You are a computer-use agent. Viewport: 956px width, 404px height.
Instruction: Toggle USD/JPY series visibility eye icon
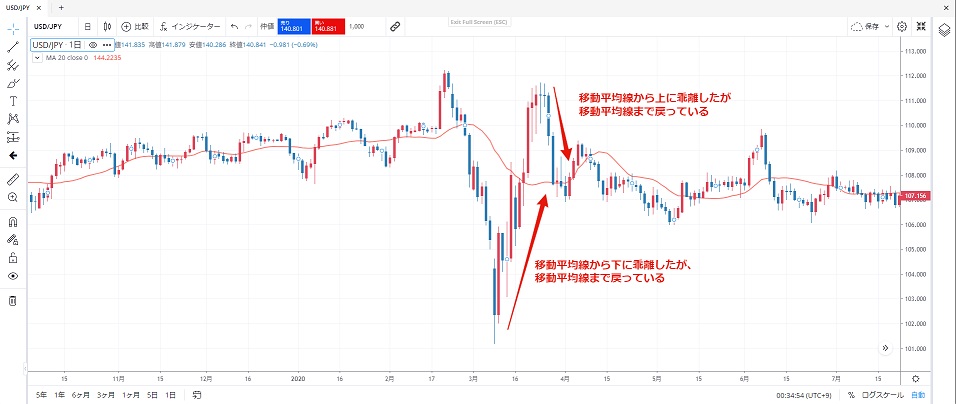tap(92, 45)
